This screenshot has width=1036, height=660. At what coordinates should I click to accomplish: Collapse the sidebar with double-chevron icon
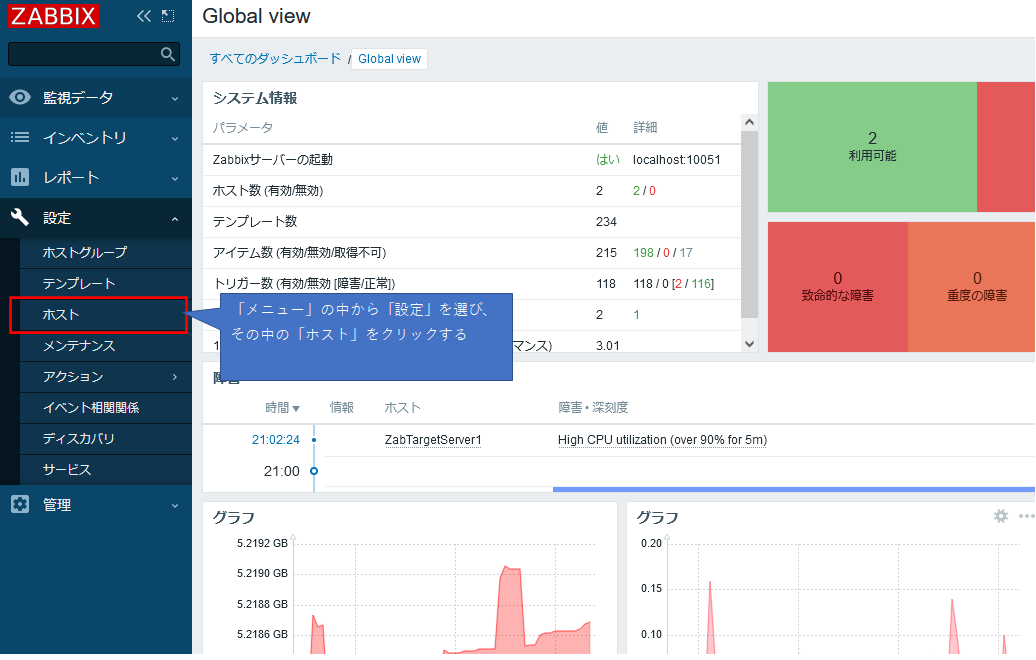pyautogui.click(x=143, y=16)
